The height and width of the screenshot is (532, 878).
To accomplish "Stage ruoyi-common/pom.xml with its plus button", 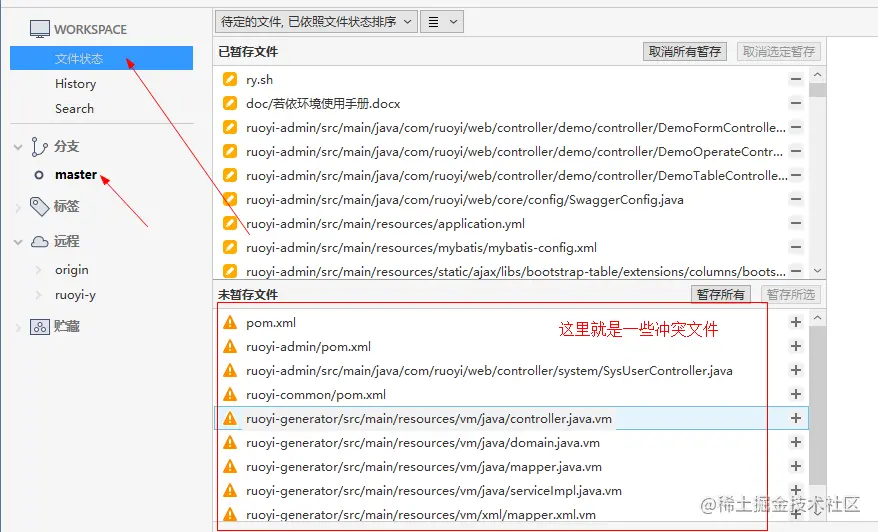I will pos(796,394).
